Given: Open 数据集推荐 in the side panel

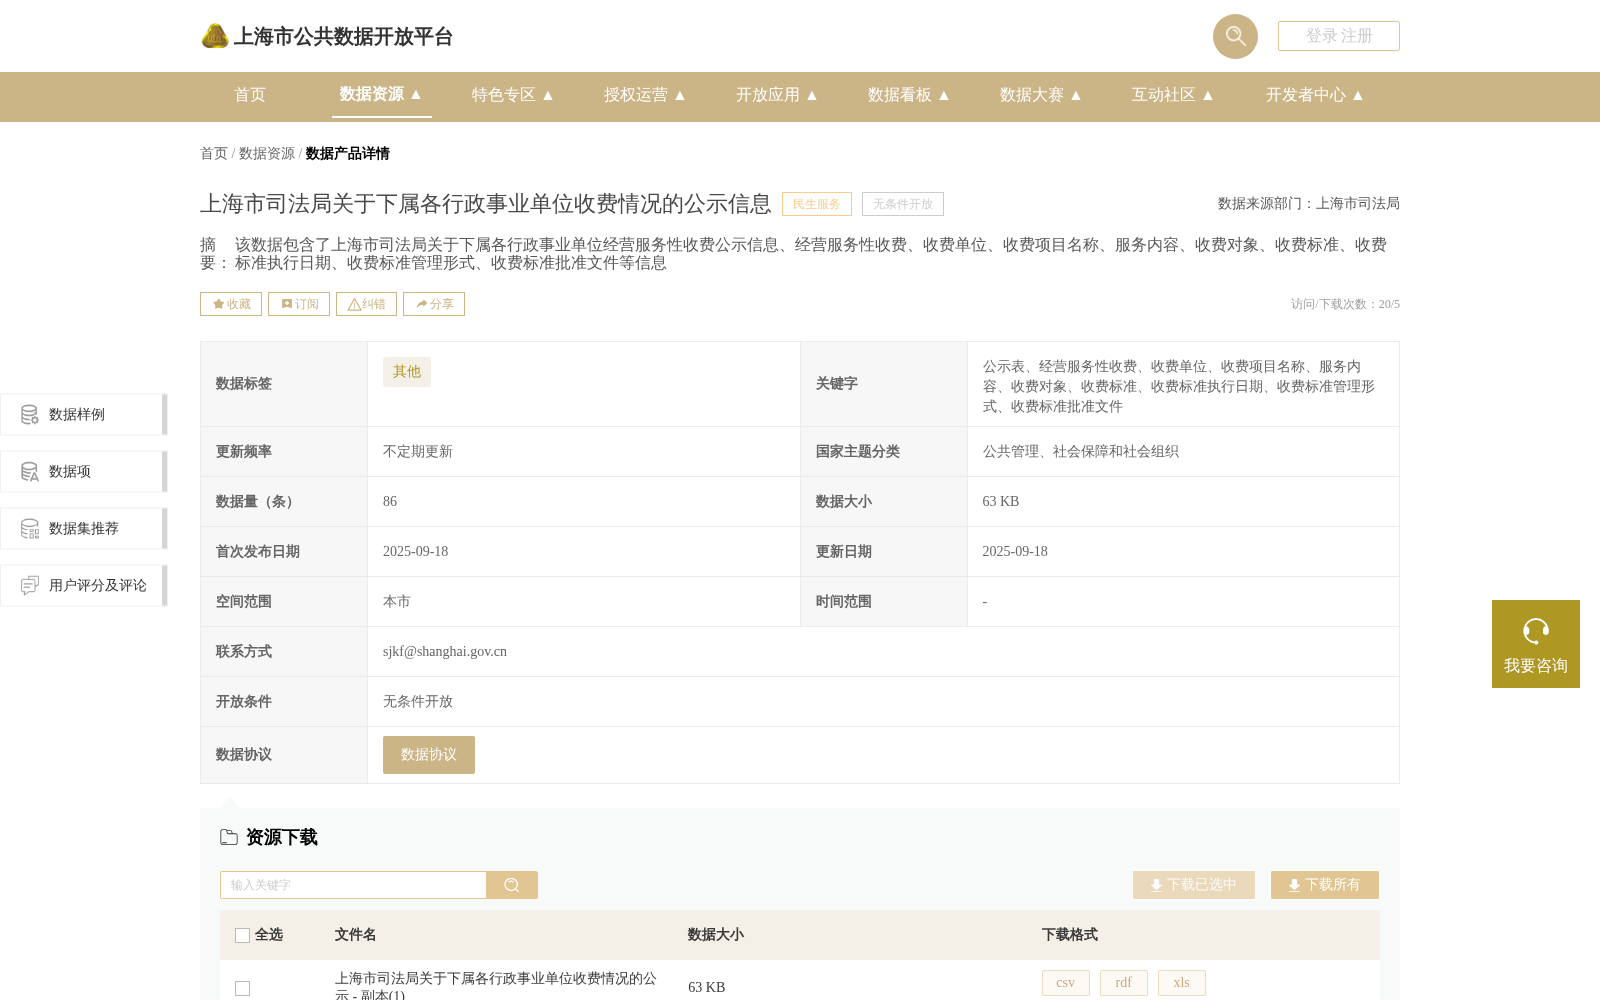Looking at the screenshot, I should point(83,528).
